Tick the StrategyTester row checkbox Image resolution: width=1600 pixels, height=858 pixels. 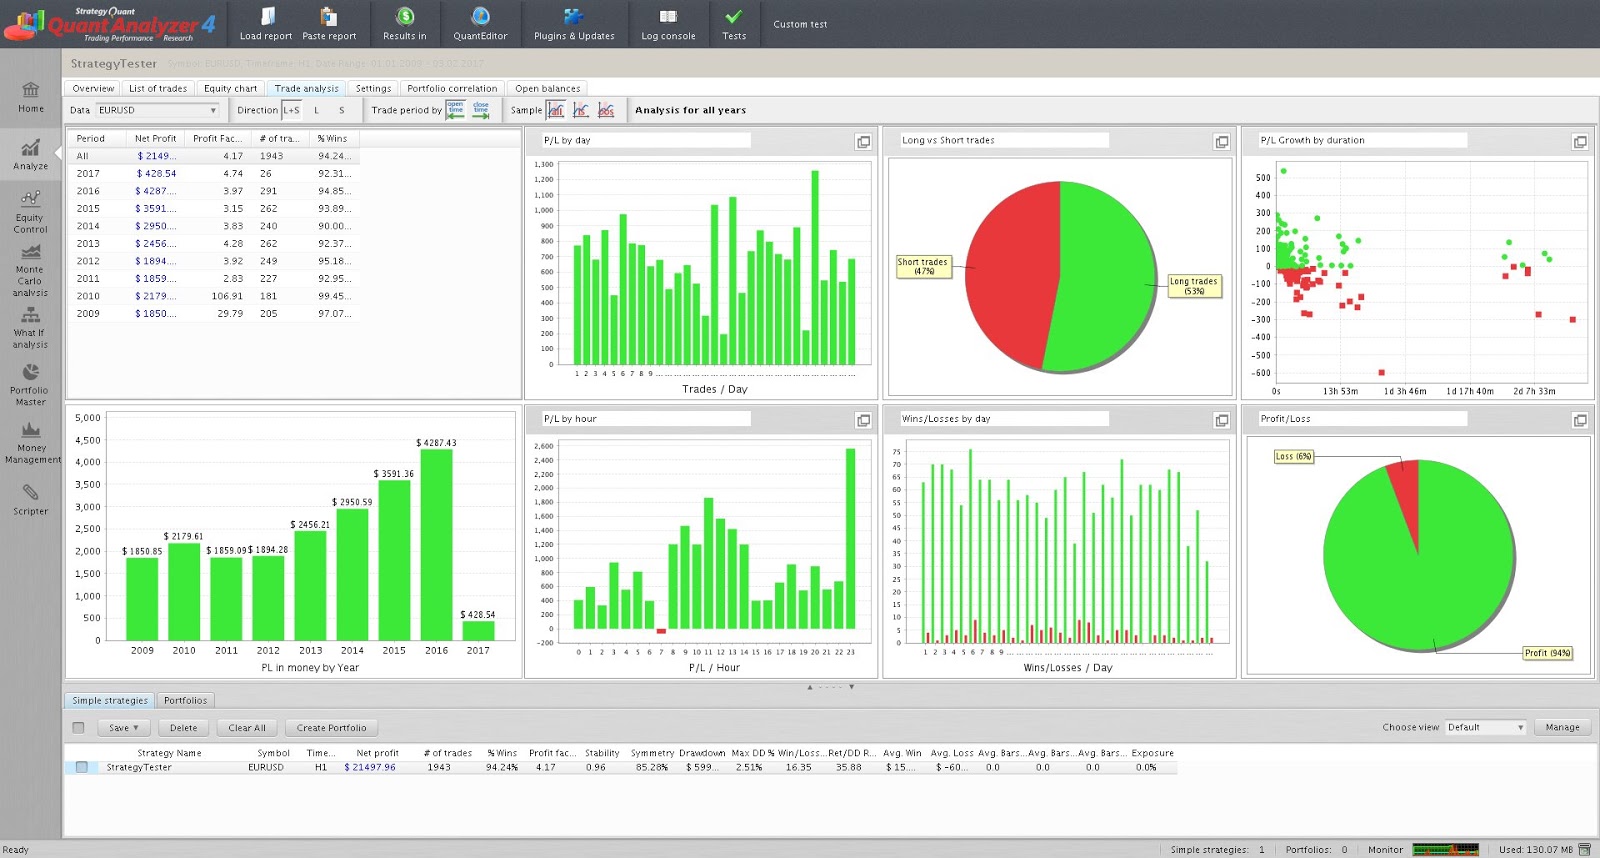pyautogui.click(x=82, y=767)
